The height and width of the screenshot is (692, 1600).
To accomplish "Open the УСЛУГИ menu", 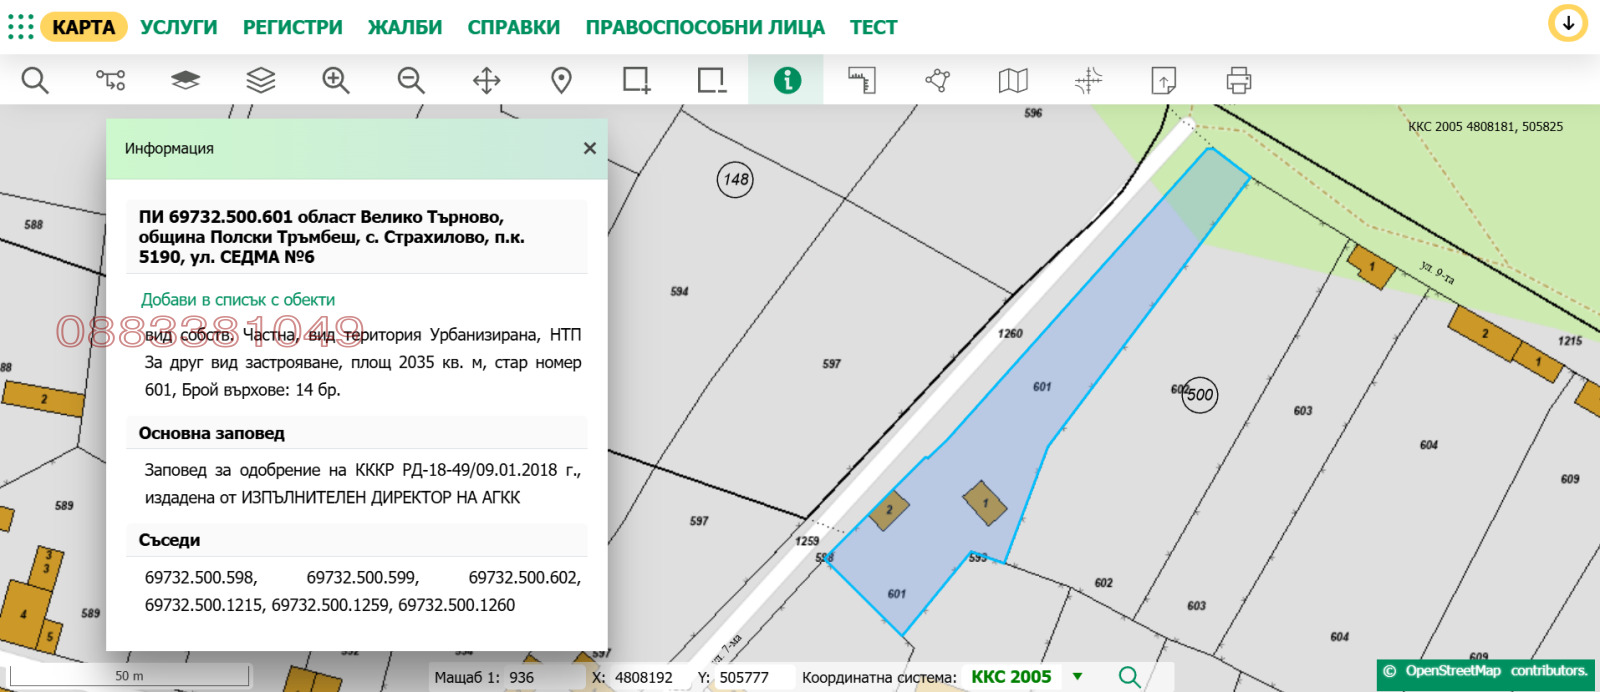I will (x=179, y=27).
